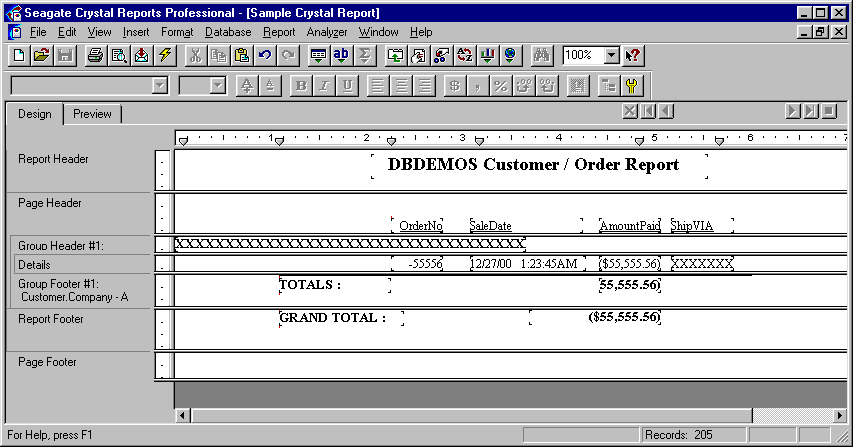Go to next page arrow button

click(793, 111)
